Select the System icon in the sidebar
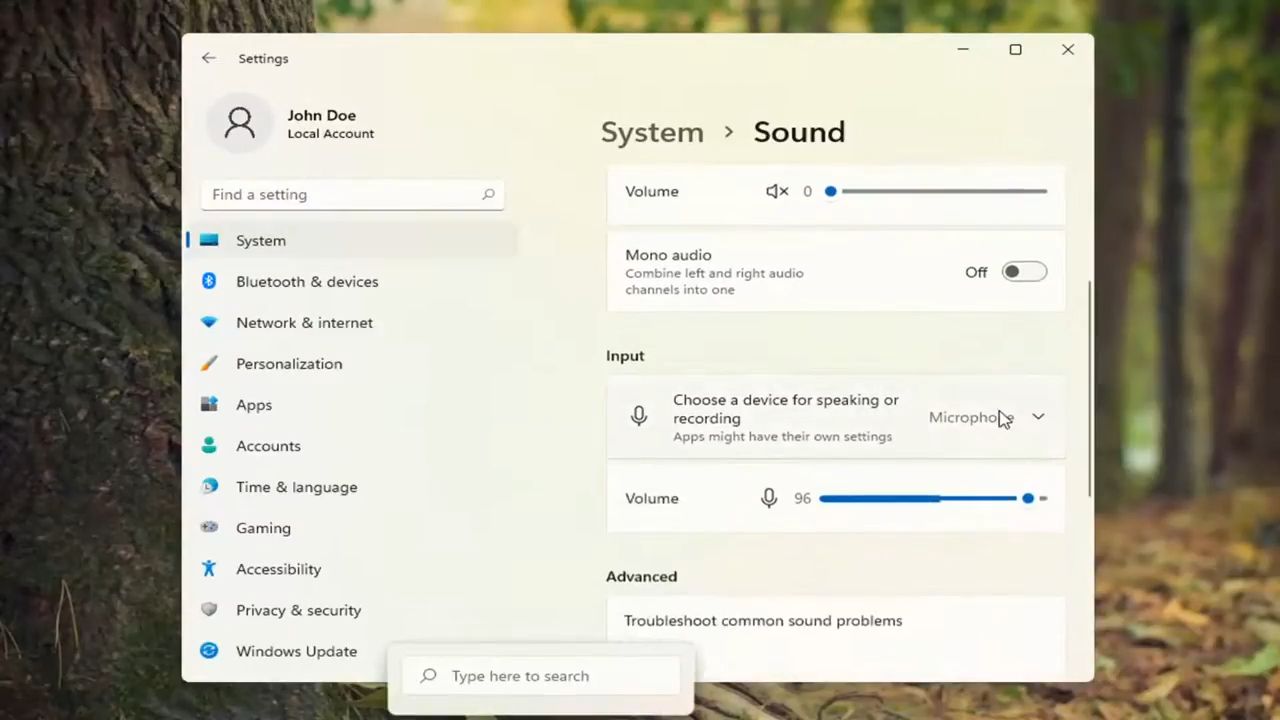Viewport: 1280px width, 720px height. click(260, 240)
